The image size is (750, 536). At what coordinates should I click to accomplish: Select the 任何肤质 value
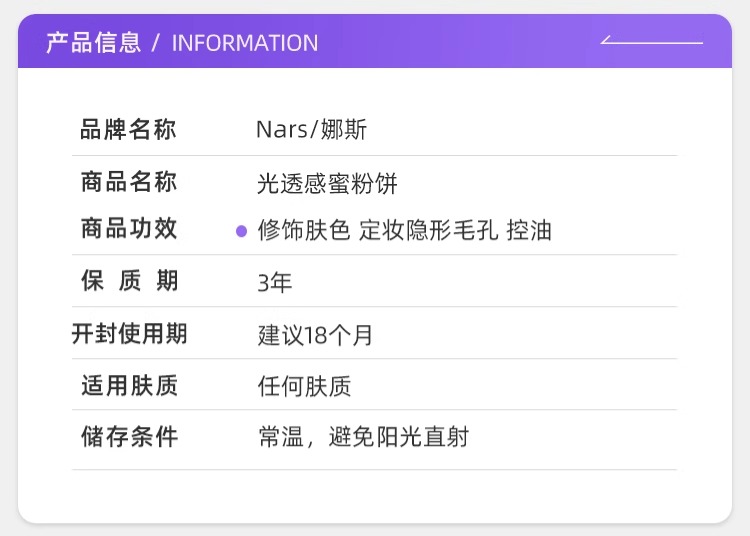pyautogui.click(x=304, y=386)
